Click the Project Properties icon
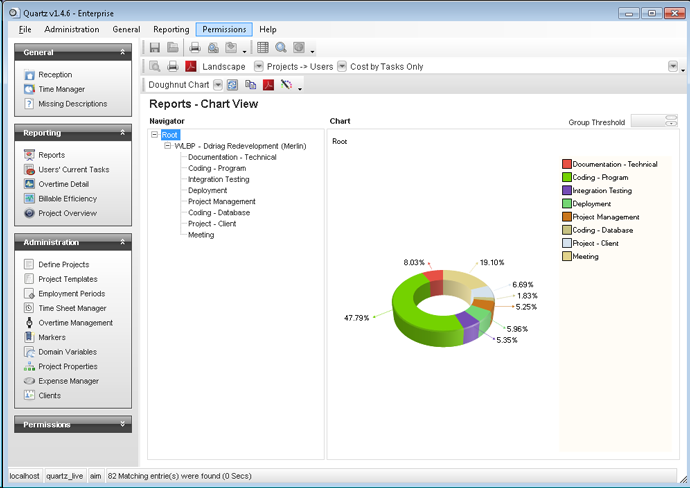The height and width of the screenshot is (488, 690). 29,367
